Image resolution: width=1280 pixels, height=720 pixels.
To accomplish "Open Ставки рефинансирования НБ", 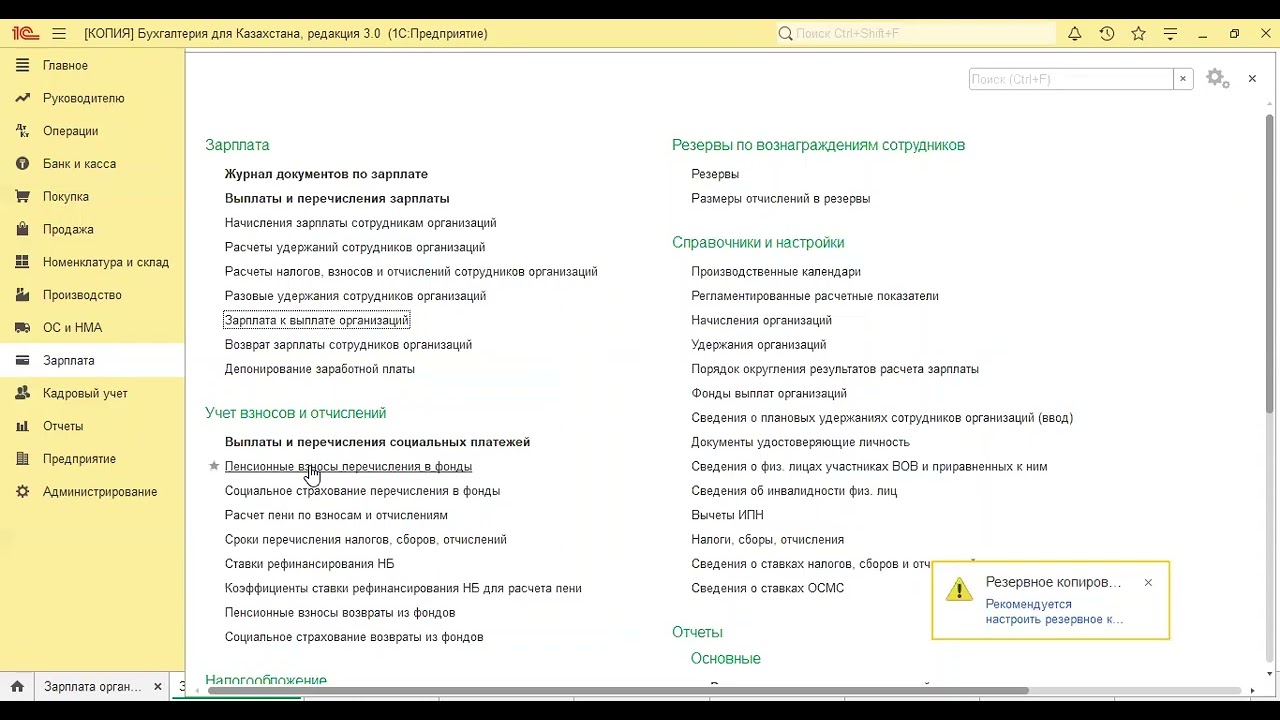I will click(309, 564).
